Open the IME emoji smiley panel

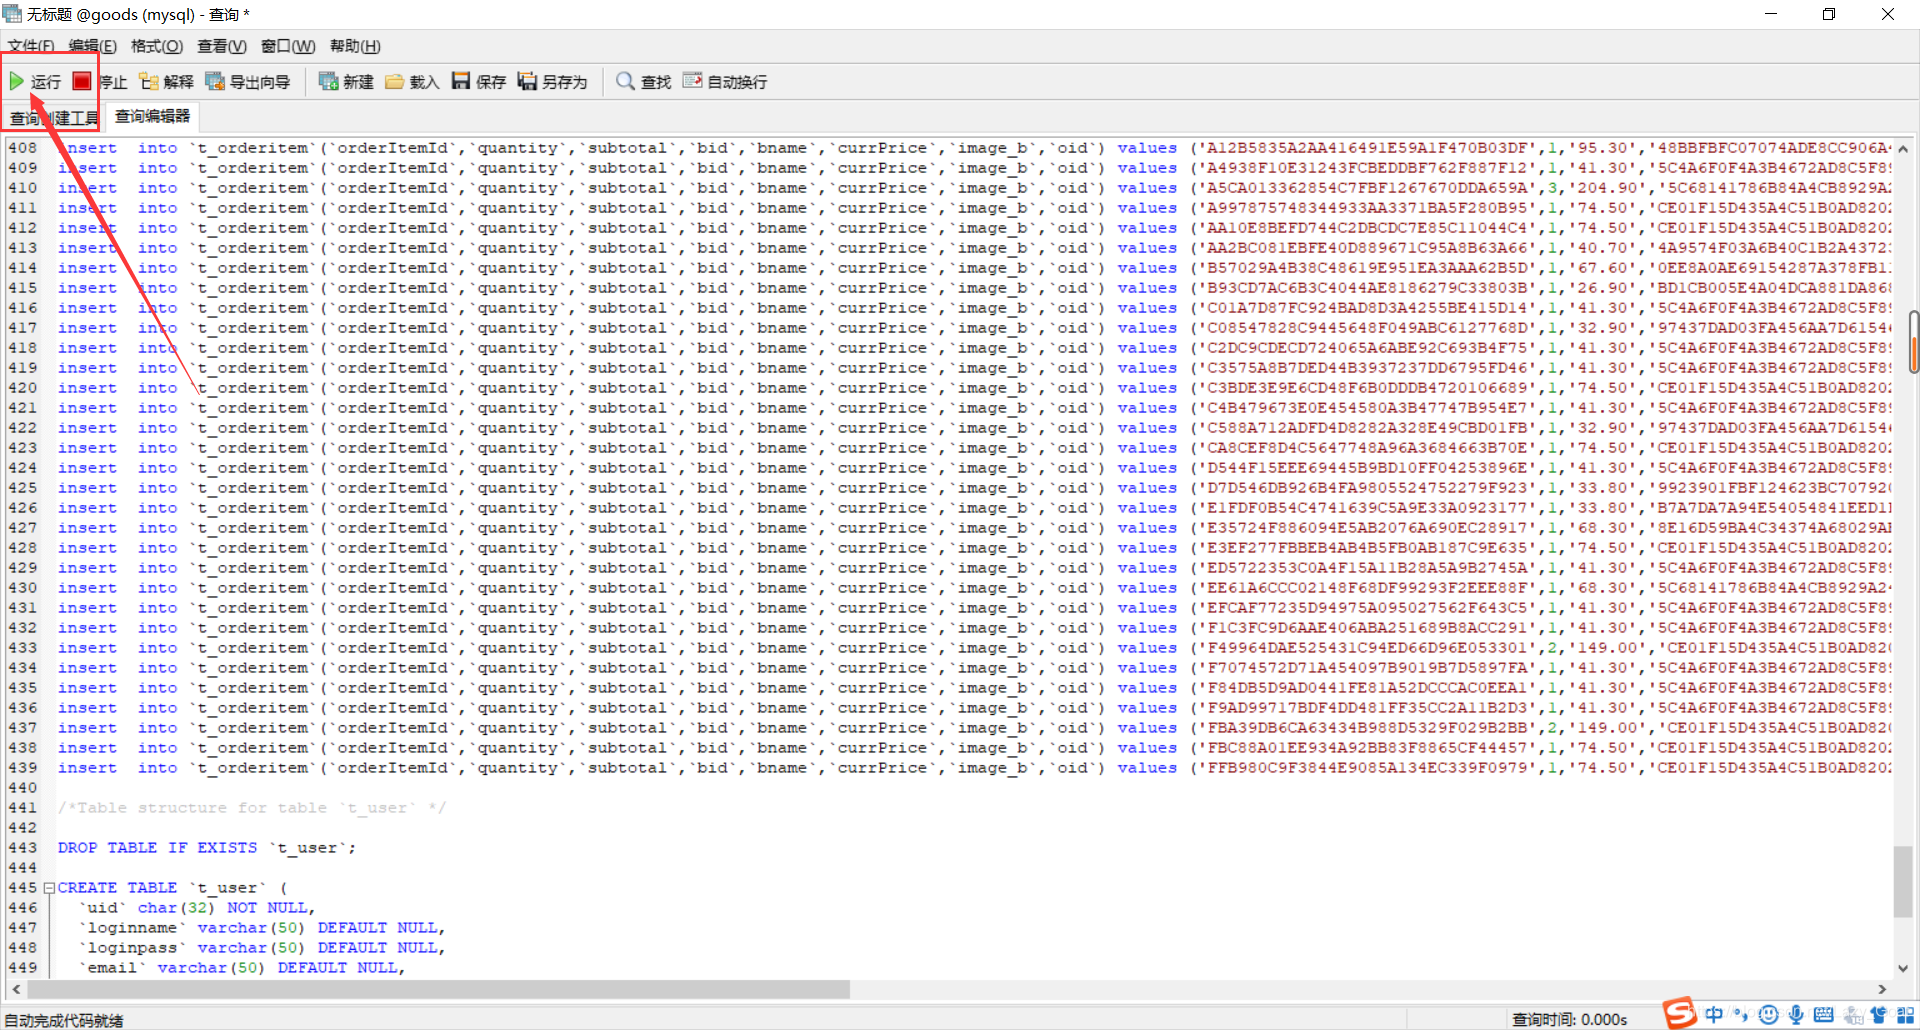1768,1015
